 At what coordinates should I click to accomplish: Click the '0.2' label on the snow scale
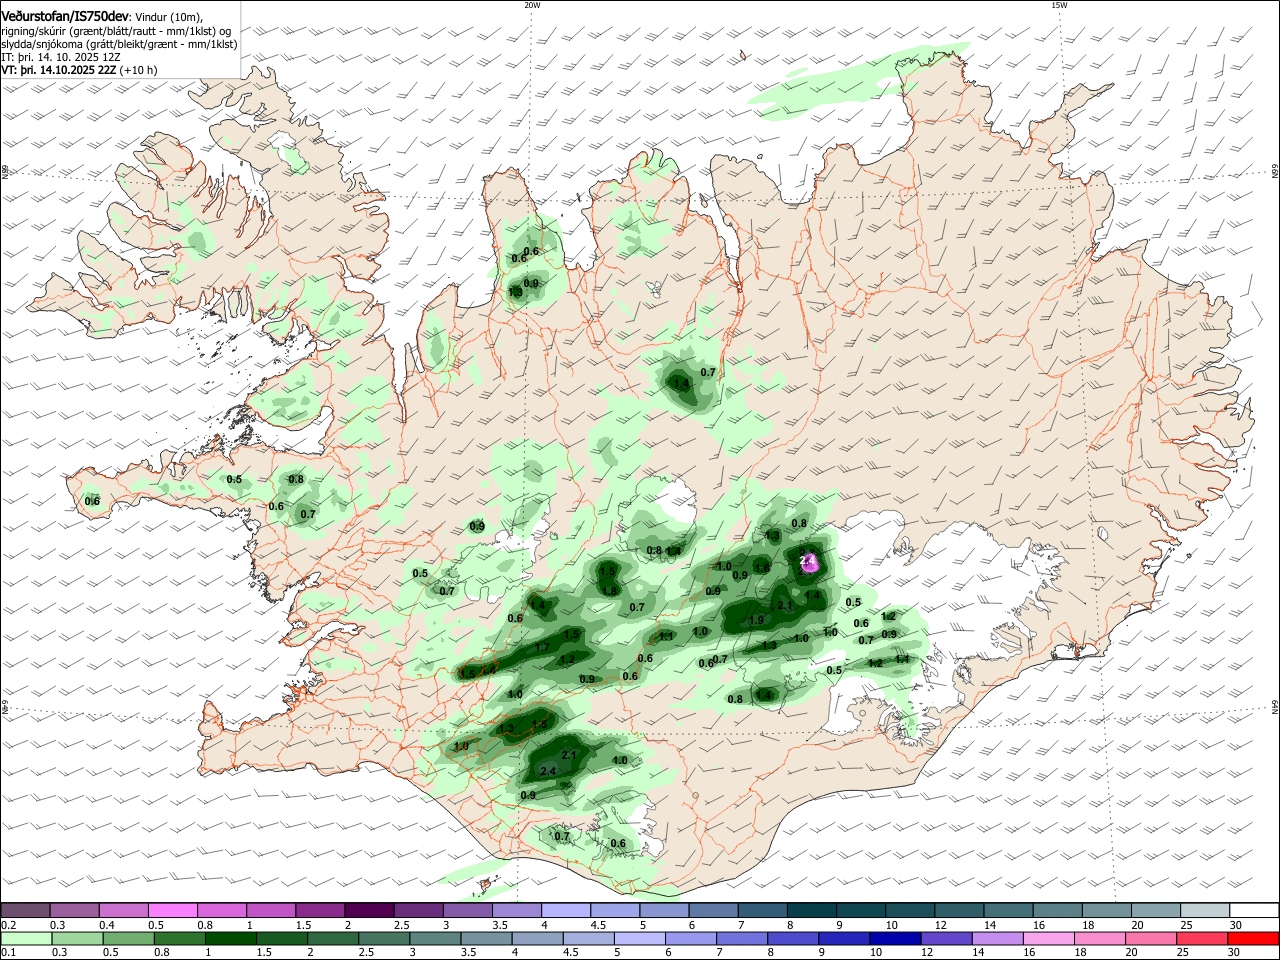point(7,925)
